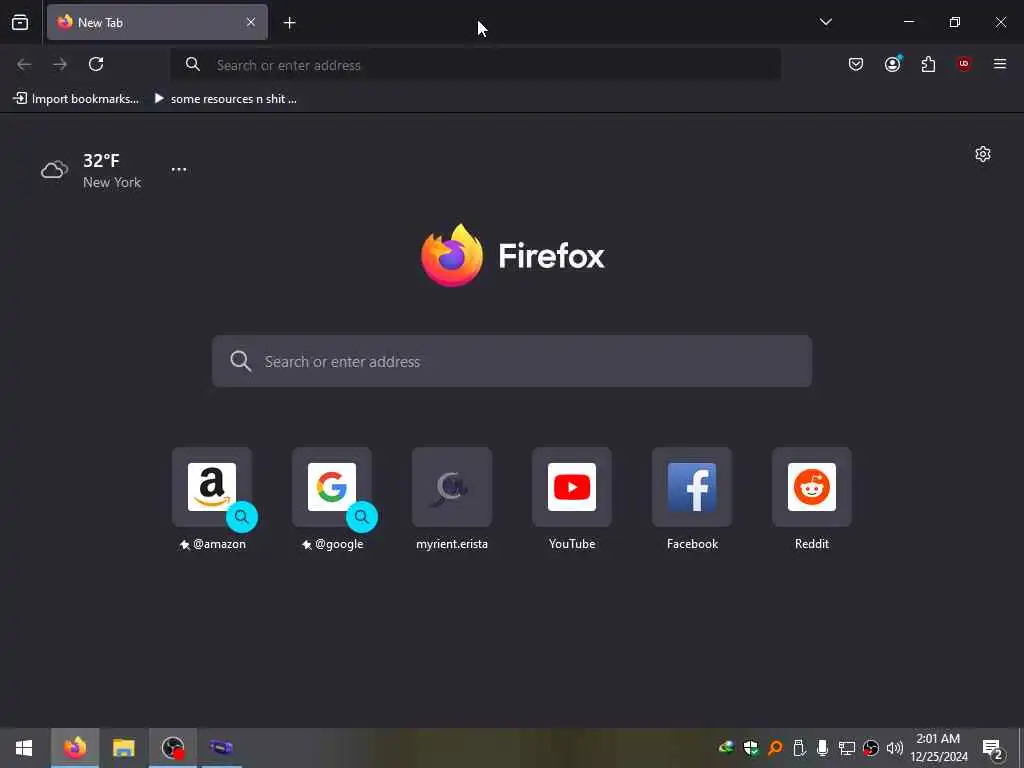The image size is (1024, 768).
Task: Open the @google search shortcut tile
Action: click(x=332, y=499)
